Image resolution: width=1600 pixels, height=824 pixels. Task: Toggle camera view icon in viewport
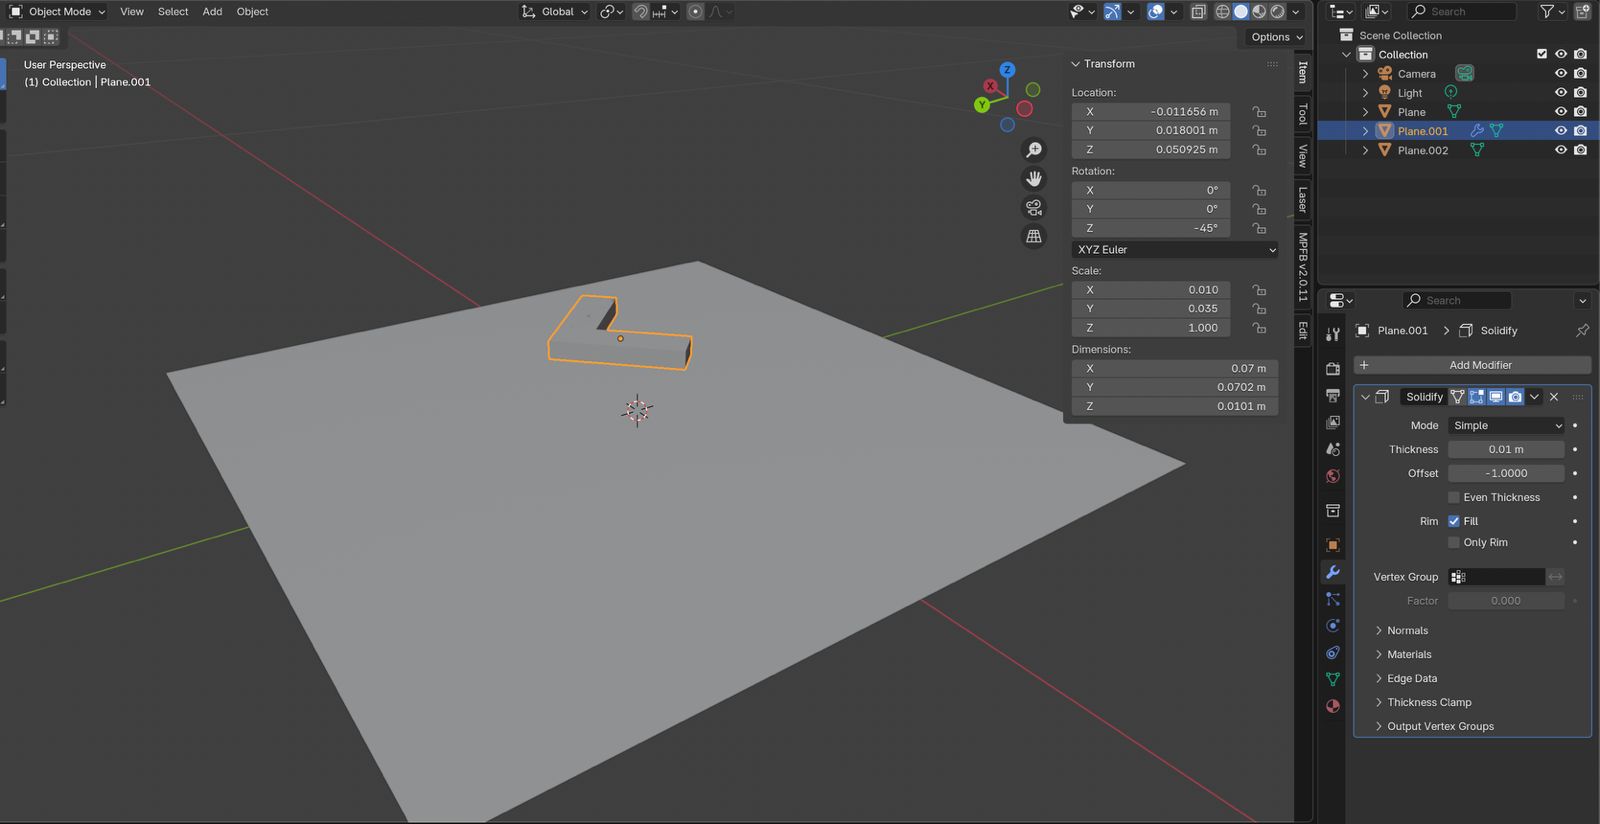(x=1034, y=208)
